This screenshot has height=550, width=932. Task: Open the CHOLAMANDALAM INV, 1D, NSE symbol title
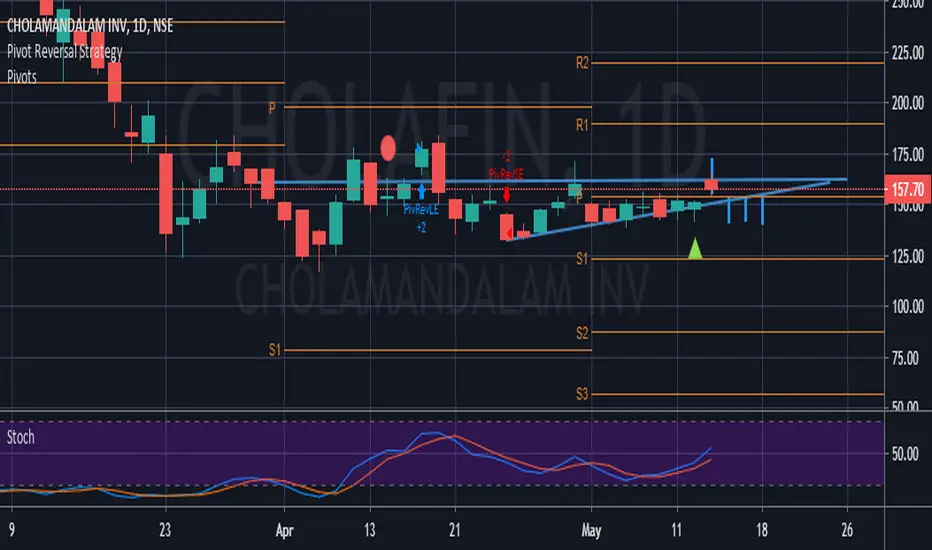click(90, 26)
